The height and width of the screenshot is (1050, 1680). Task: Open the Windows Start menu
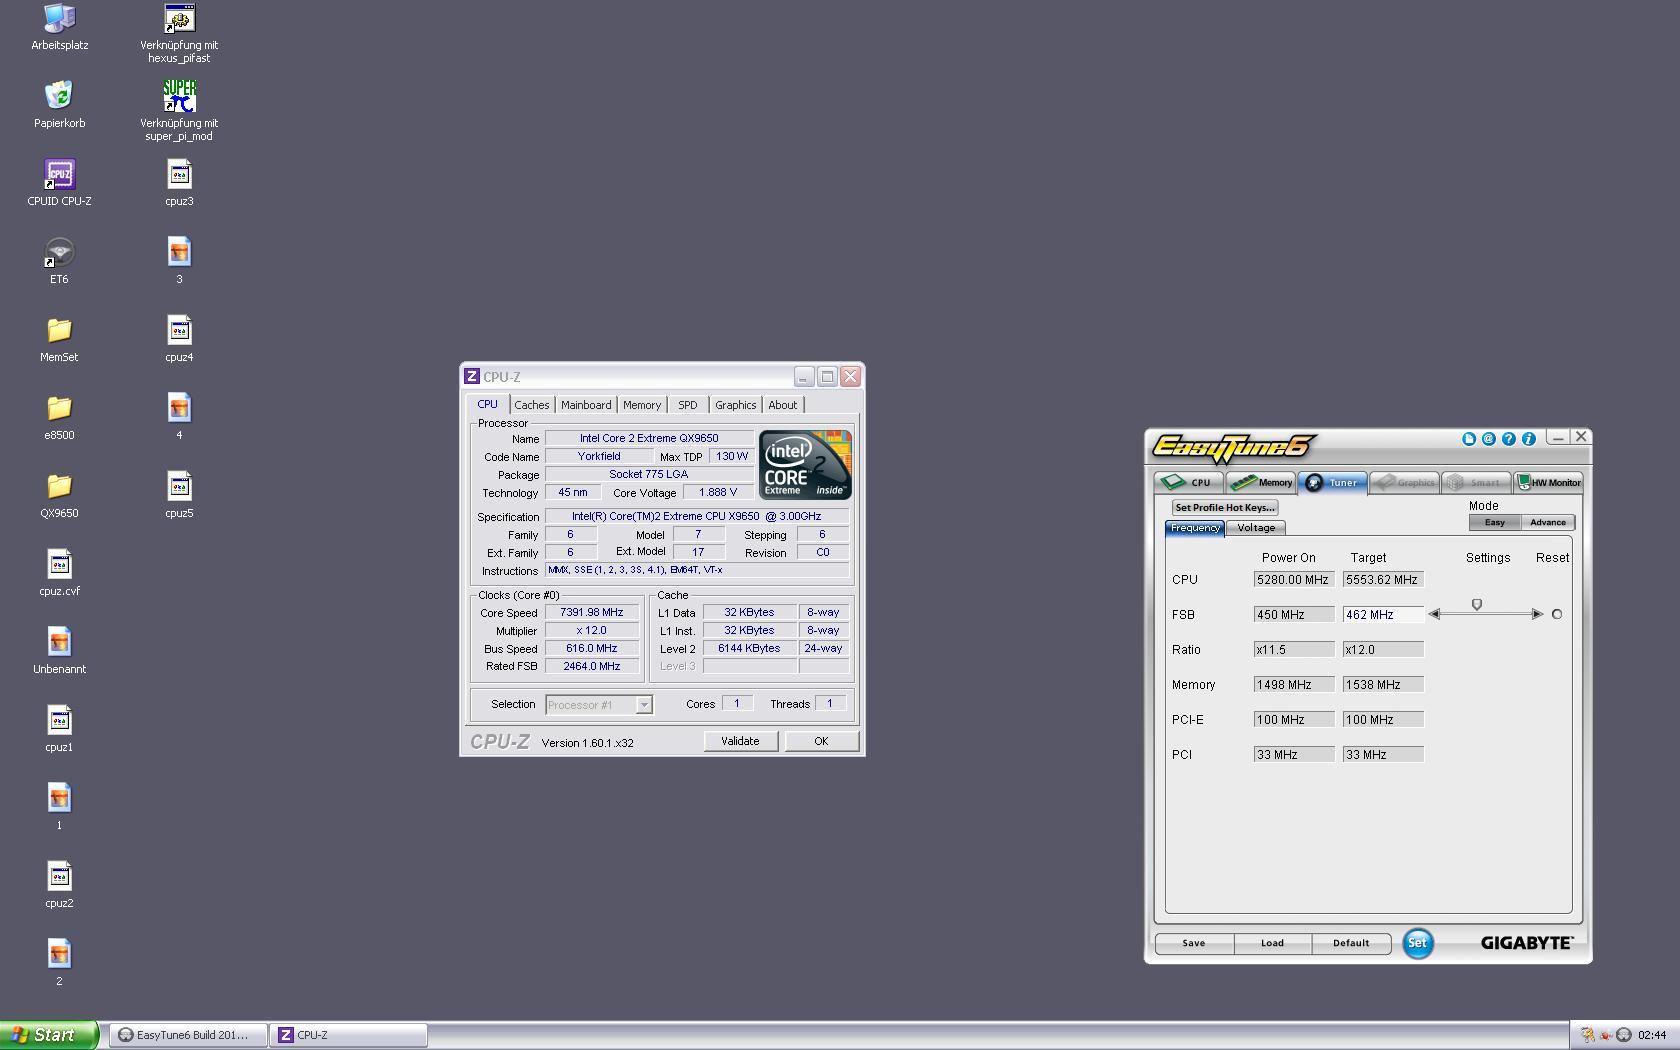click(49, 1035)
